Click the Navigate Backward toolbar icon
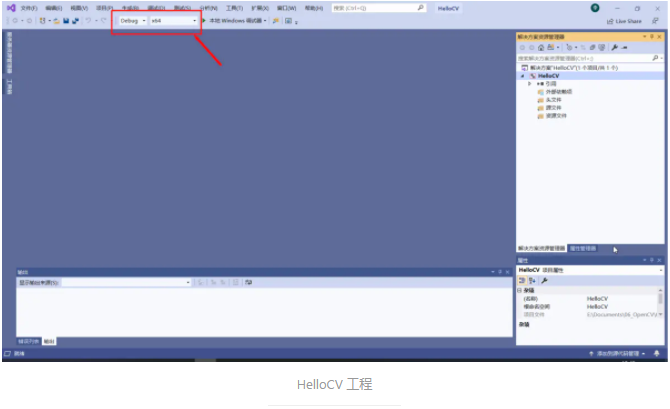The image size is (670, 409). tap(15, 21)
